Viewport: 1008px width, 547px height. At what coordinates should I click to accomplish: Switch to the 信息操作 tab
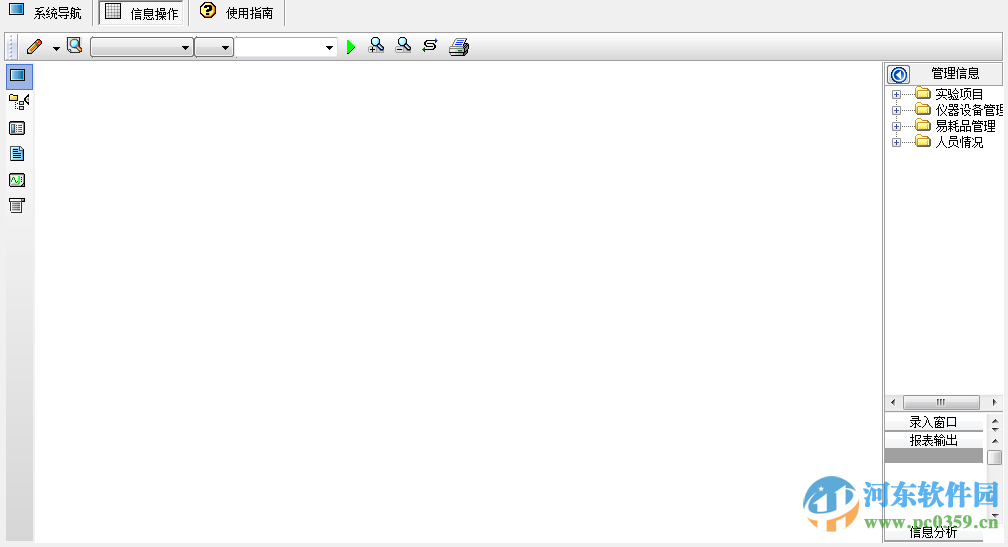pyautogui.click(x=142, y=12)
